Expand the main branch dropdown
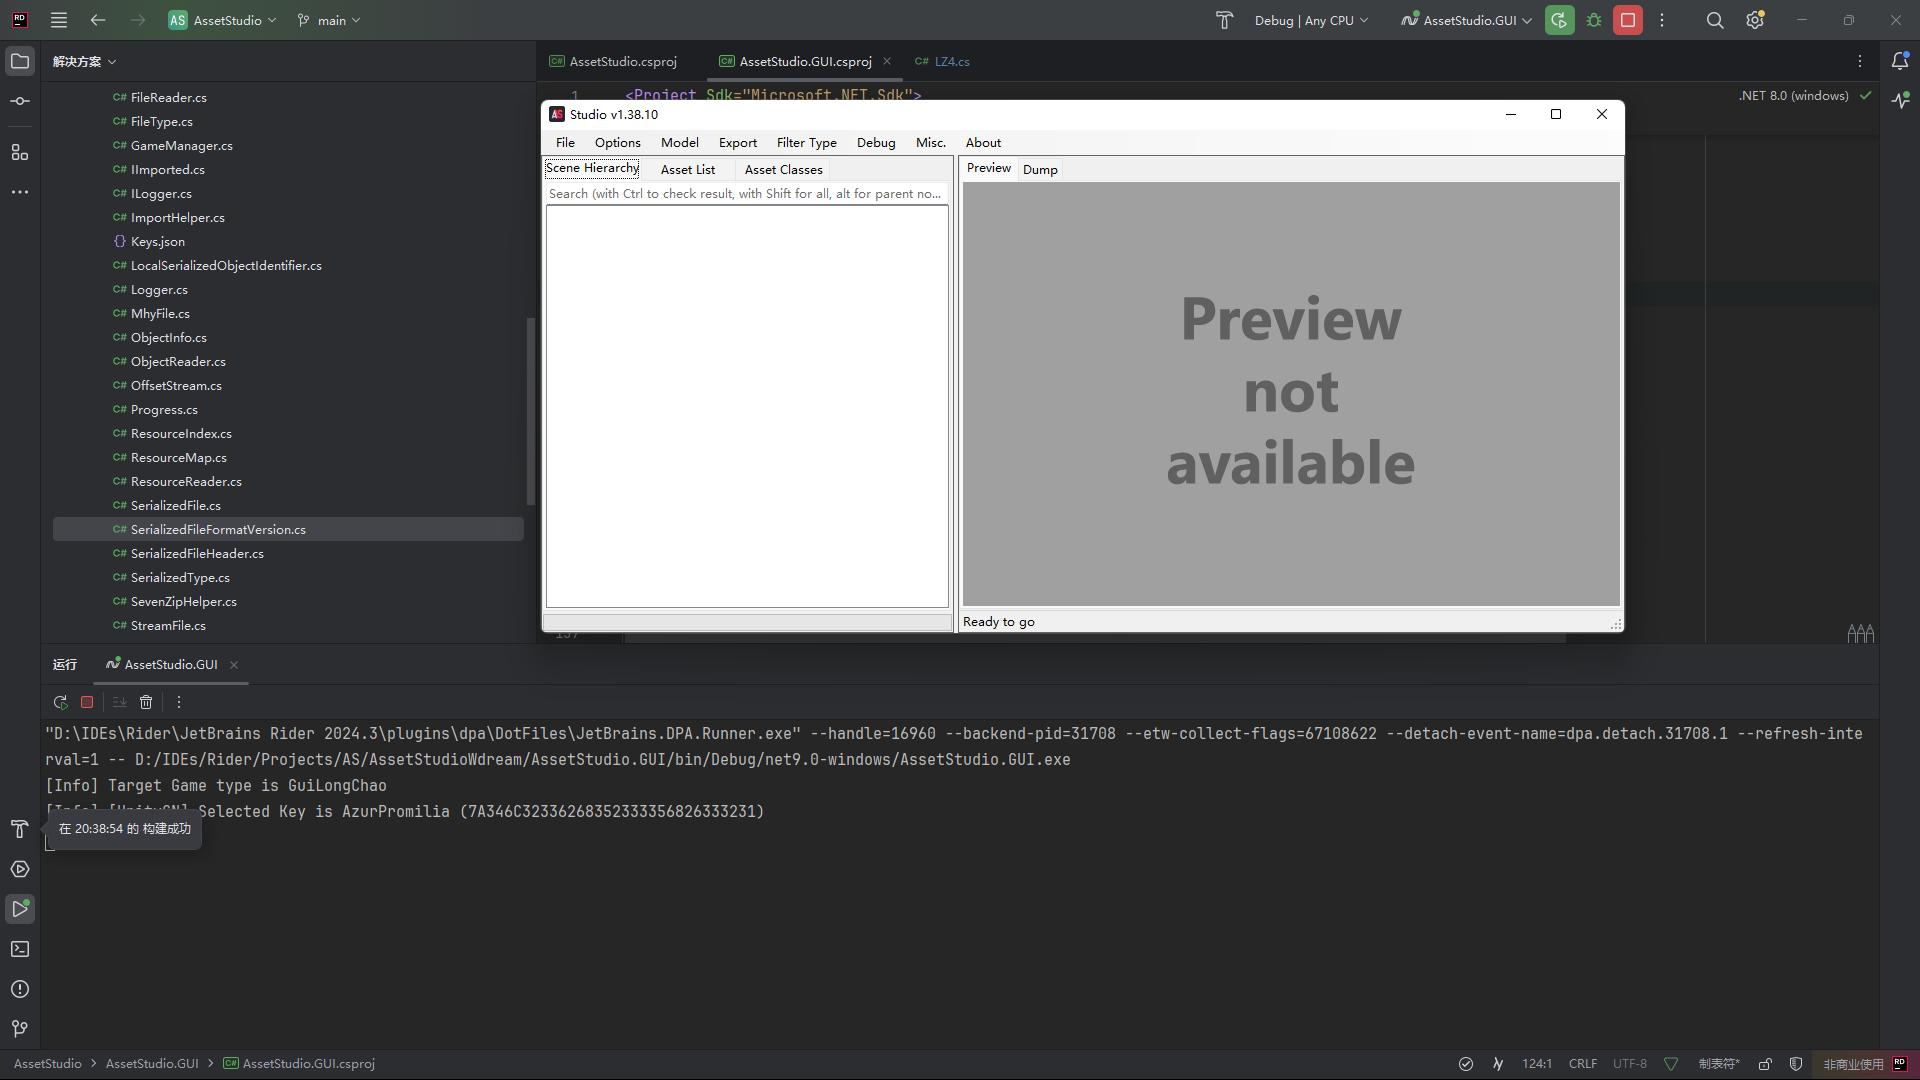Viewport: 1920px width, 1080px height. [330, 20]
